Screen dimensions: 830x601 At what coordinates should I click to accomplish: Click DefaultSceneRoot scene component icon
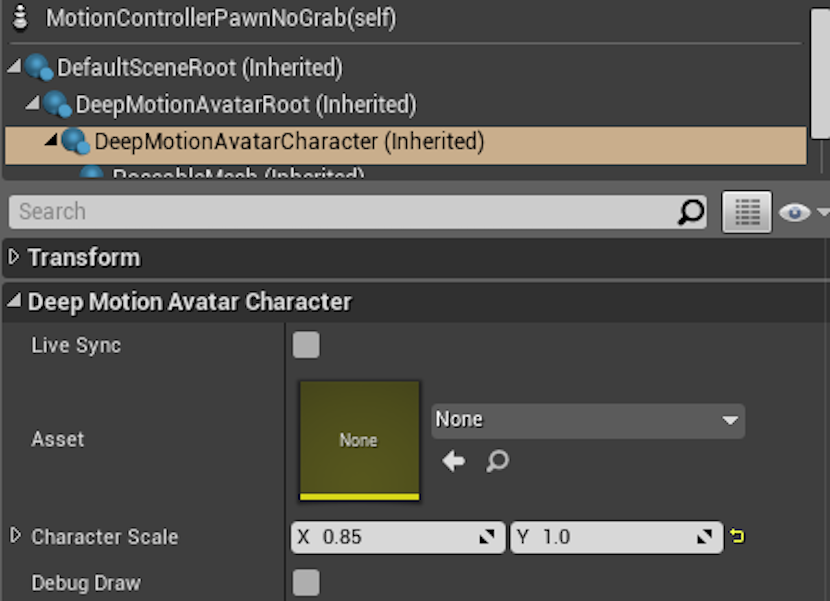click(x=39, y=67)
